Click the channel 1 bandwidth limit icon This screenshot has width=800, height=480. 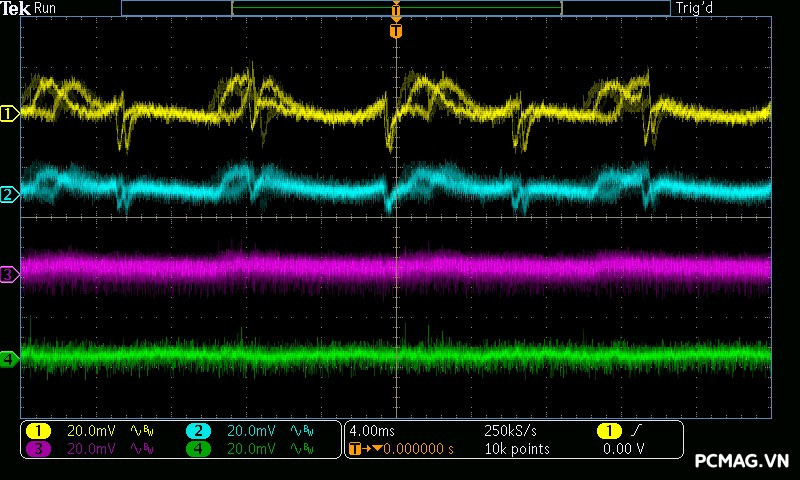139,430
